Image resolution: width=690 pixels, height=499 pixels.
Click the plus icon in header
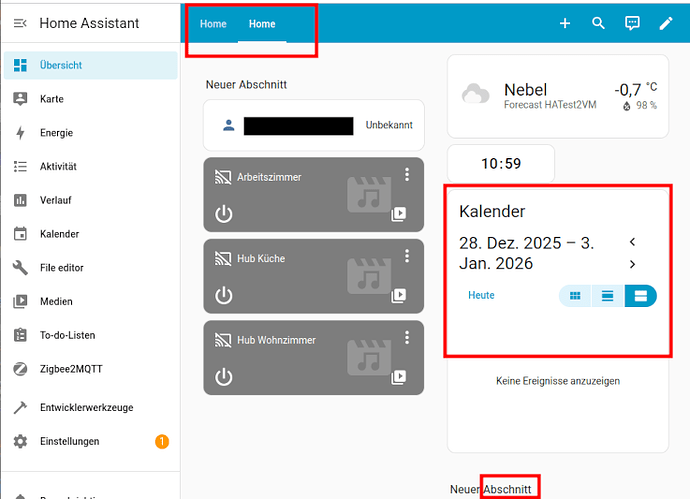point(565,23)
